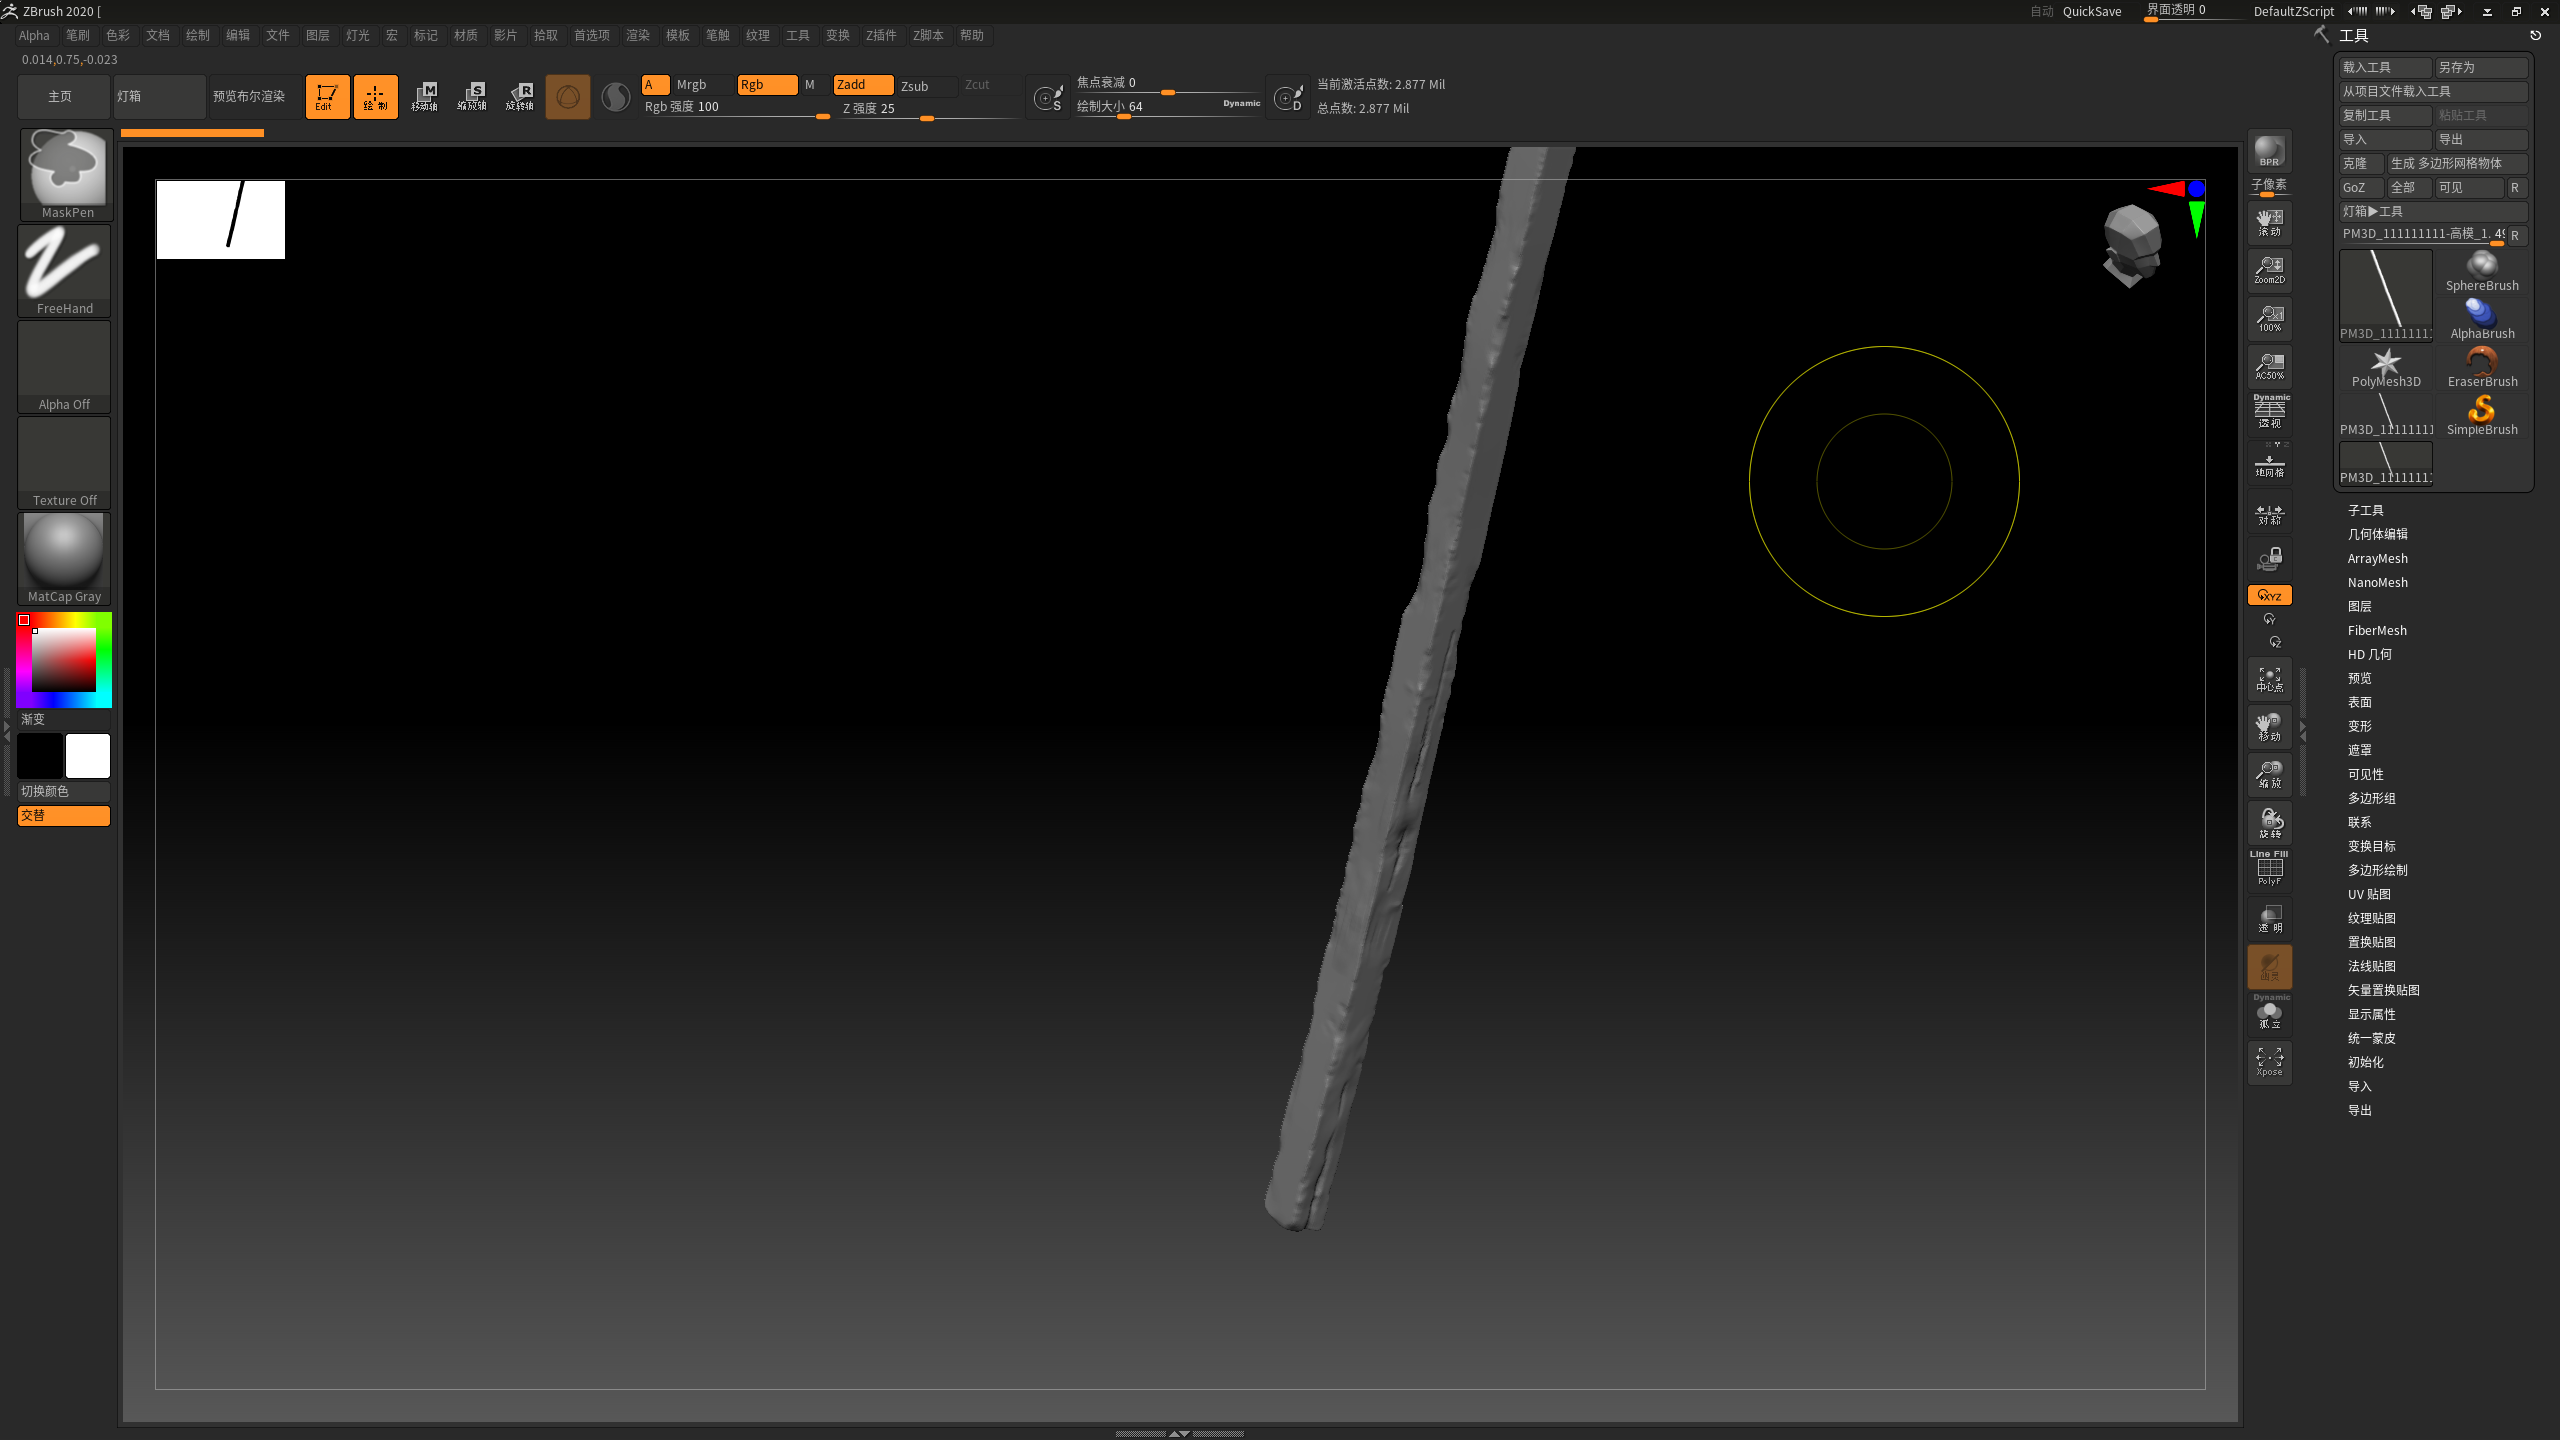Viewport: 2560px width, 1440px height.
Task: Open the 笔刷 brush menu
Action: coord(77,35)
